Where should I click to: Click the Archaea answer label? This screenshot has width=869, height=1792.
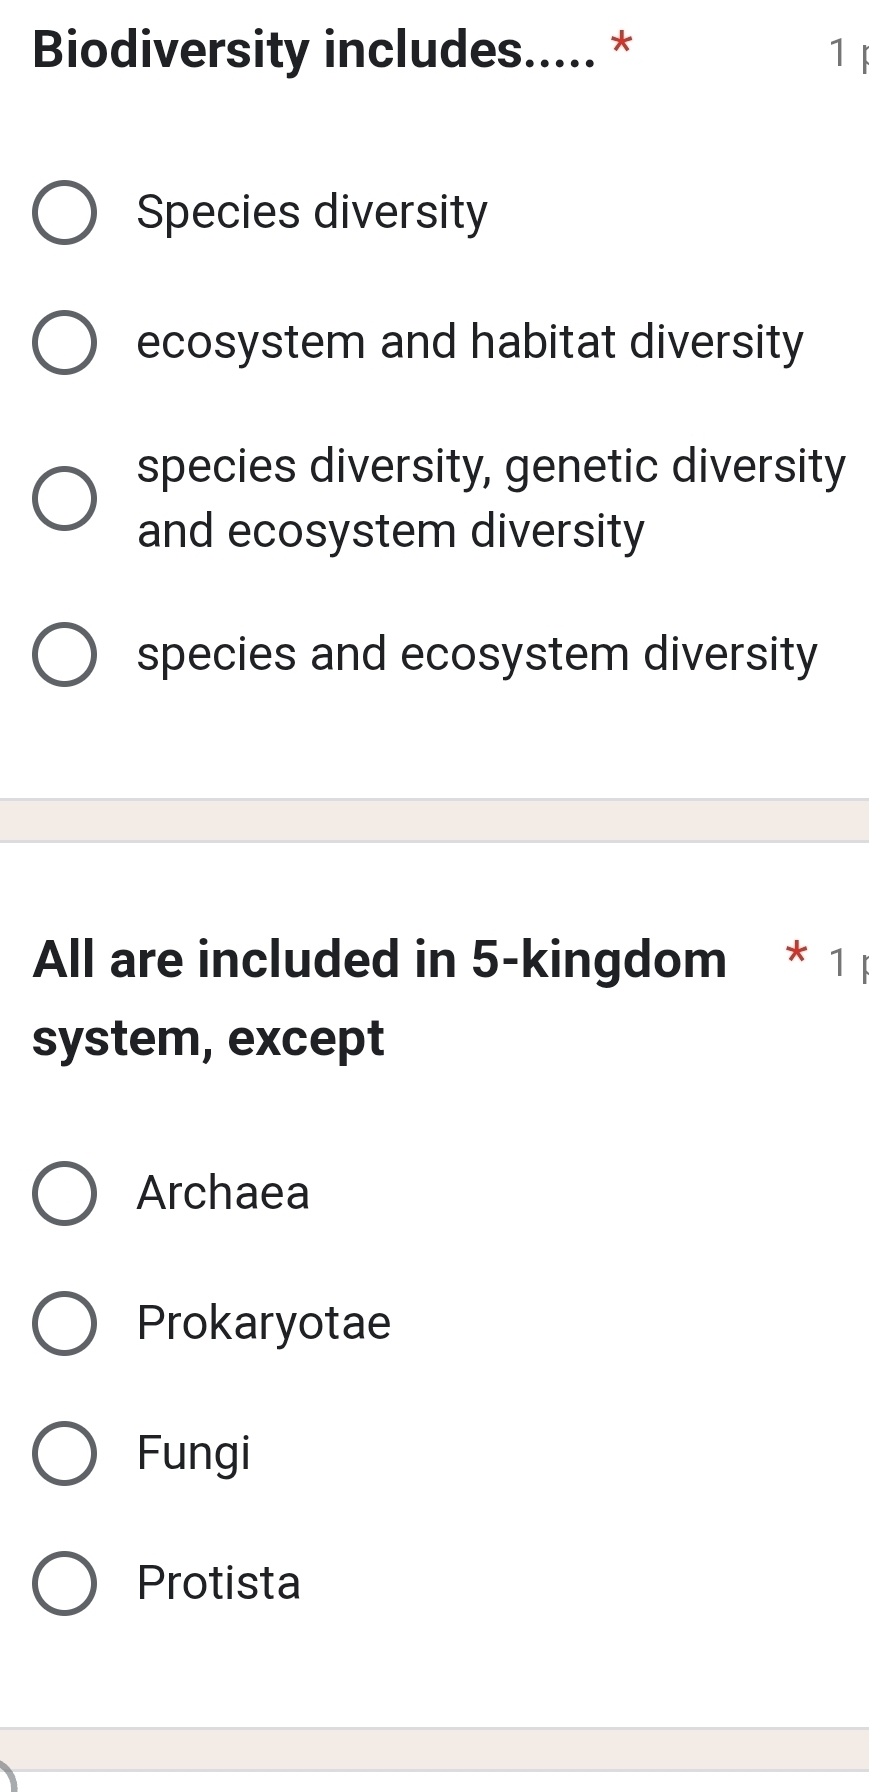coord(223,1193)
